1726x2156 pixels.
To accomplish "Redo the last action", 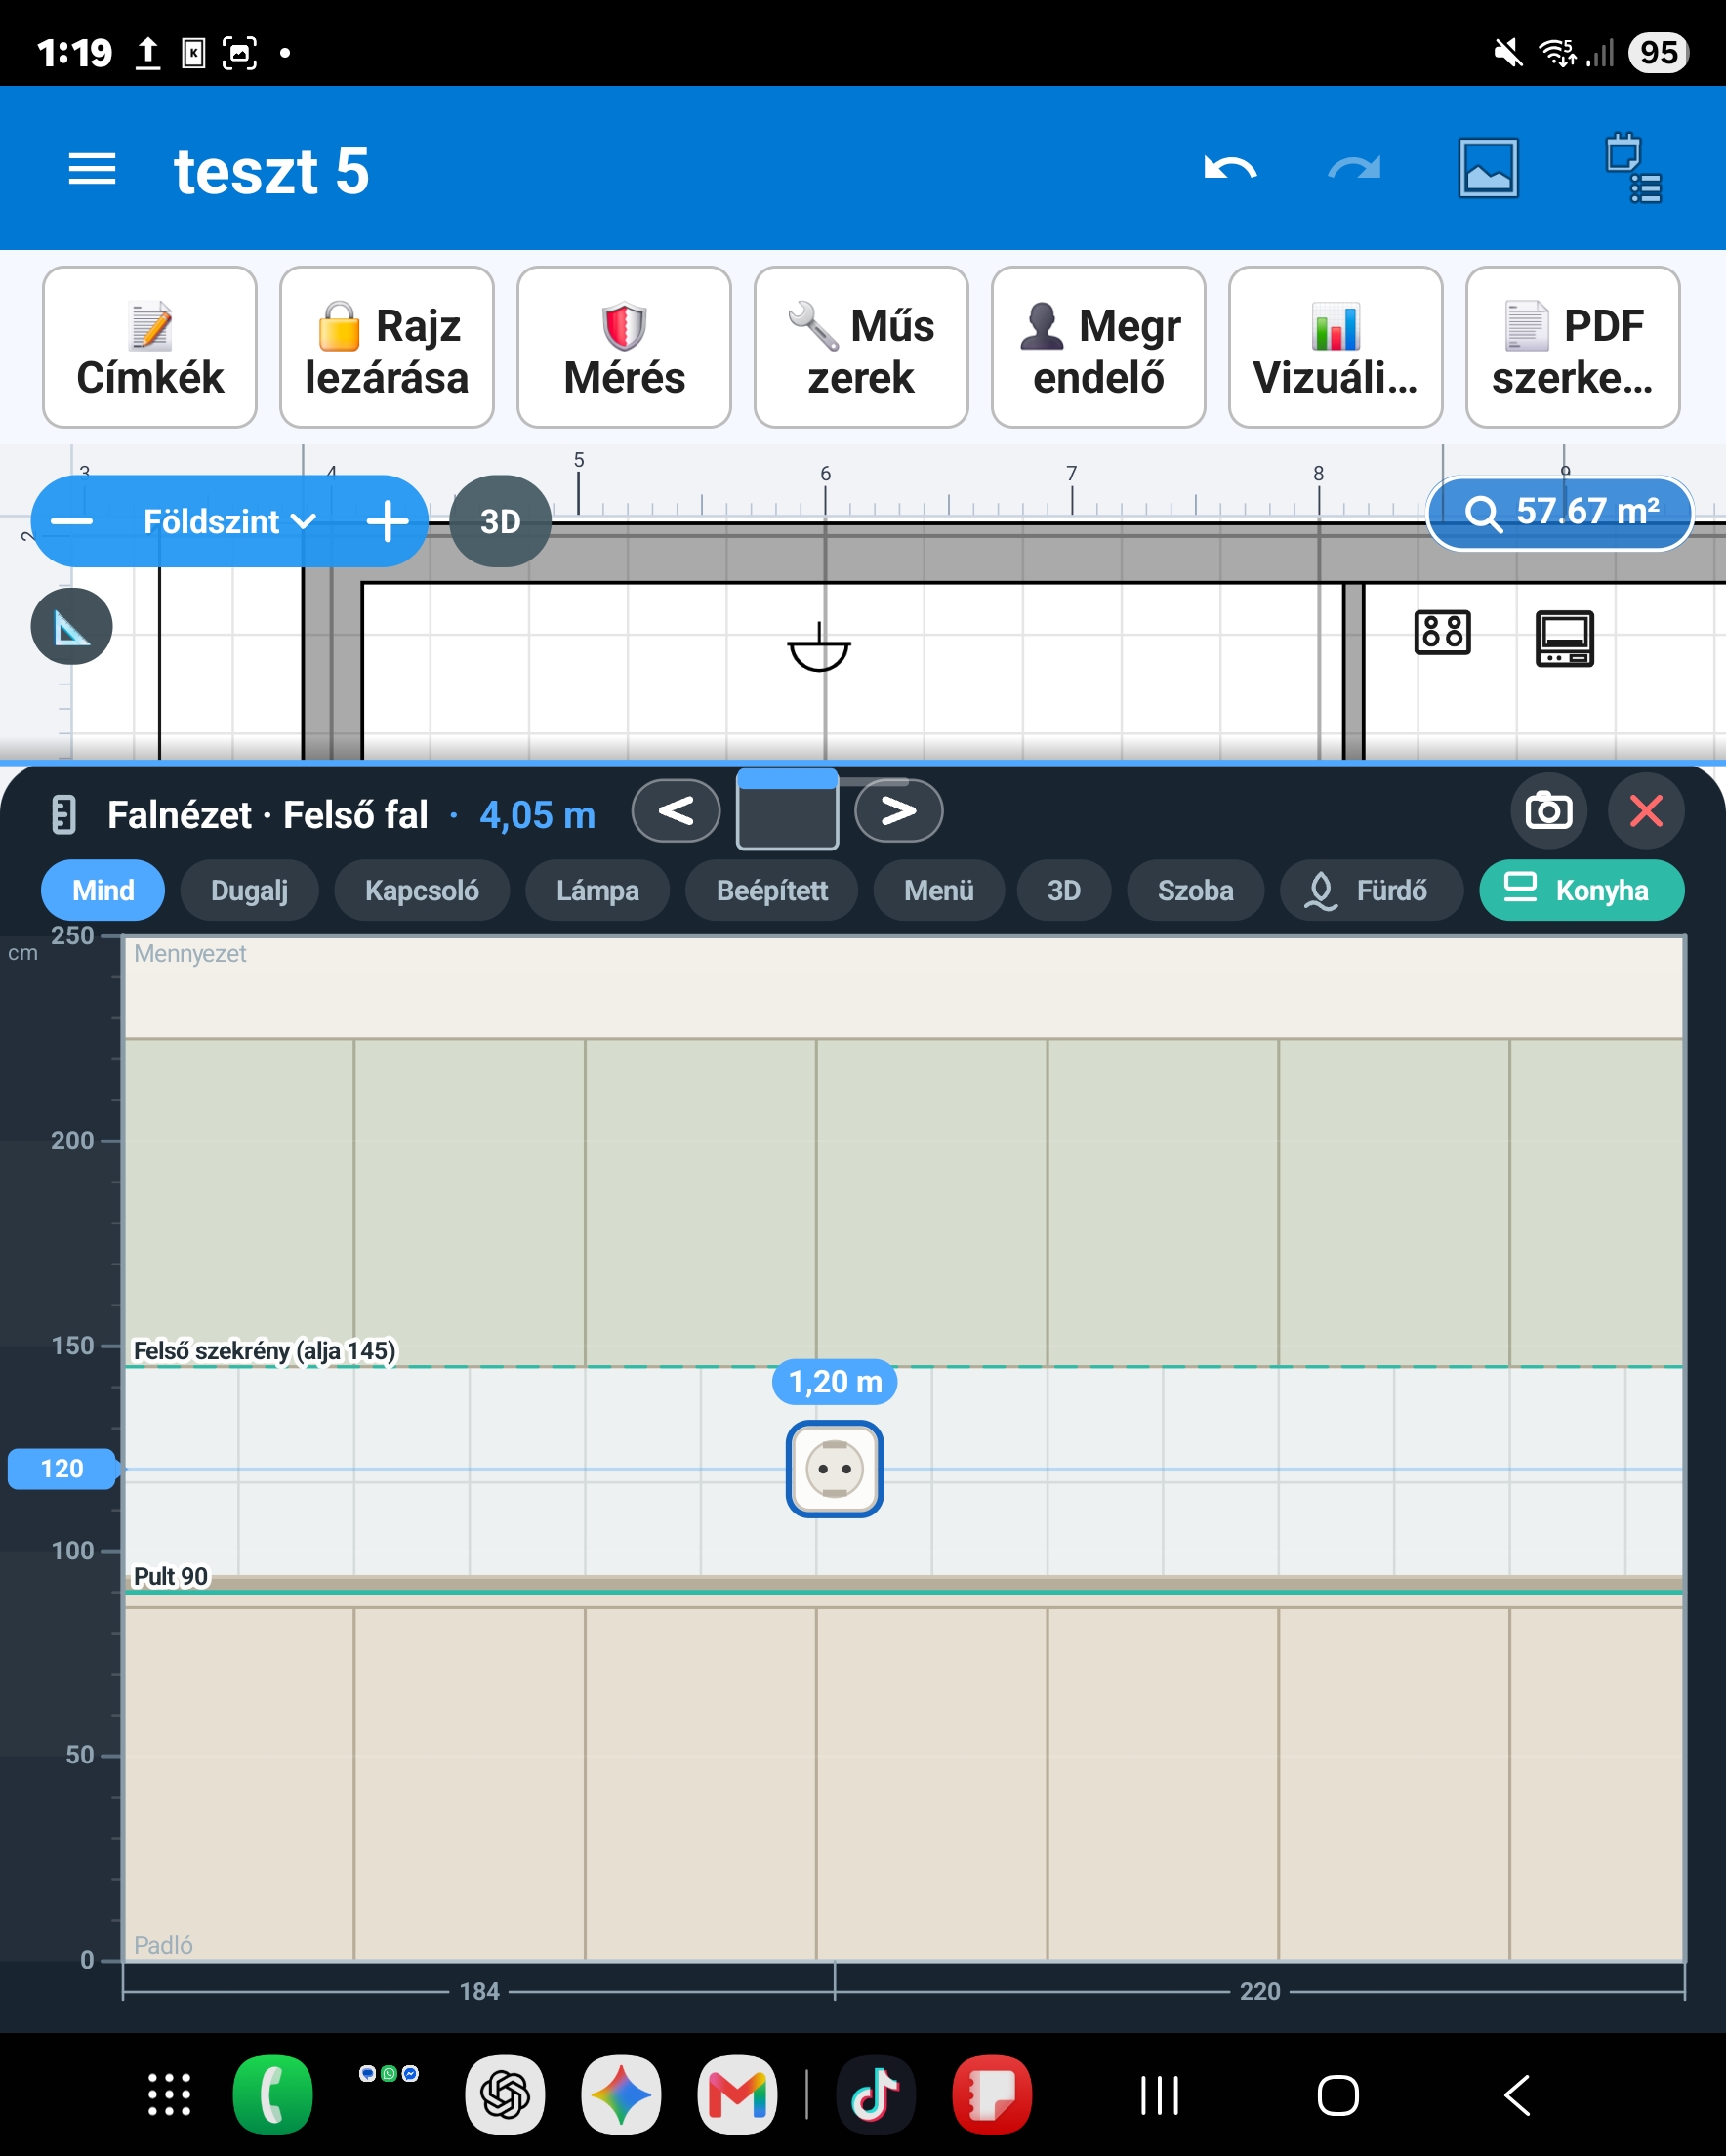I will (1354, 169).
